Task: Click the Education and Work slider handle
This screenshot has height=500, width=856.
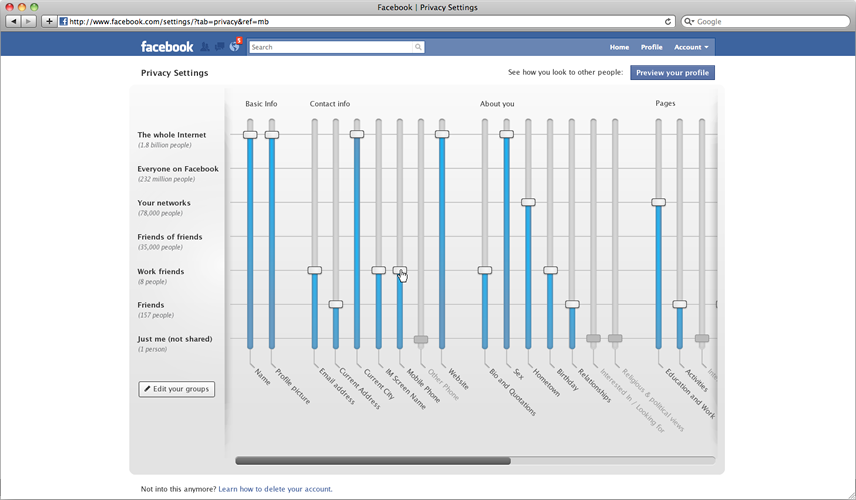Action: [658, 202]
